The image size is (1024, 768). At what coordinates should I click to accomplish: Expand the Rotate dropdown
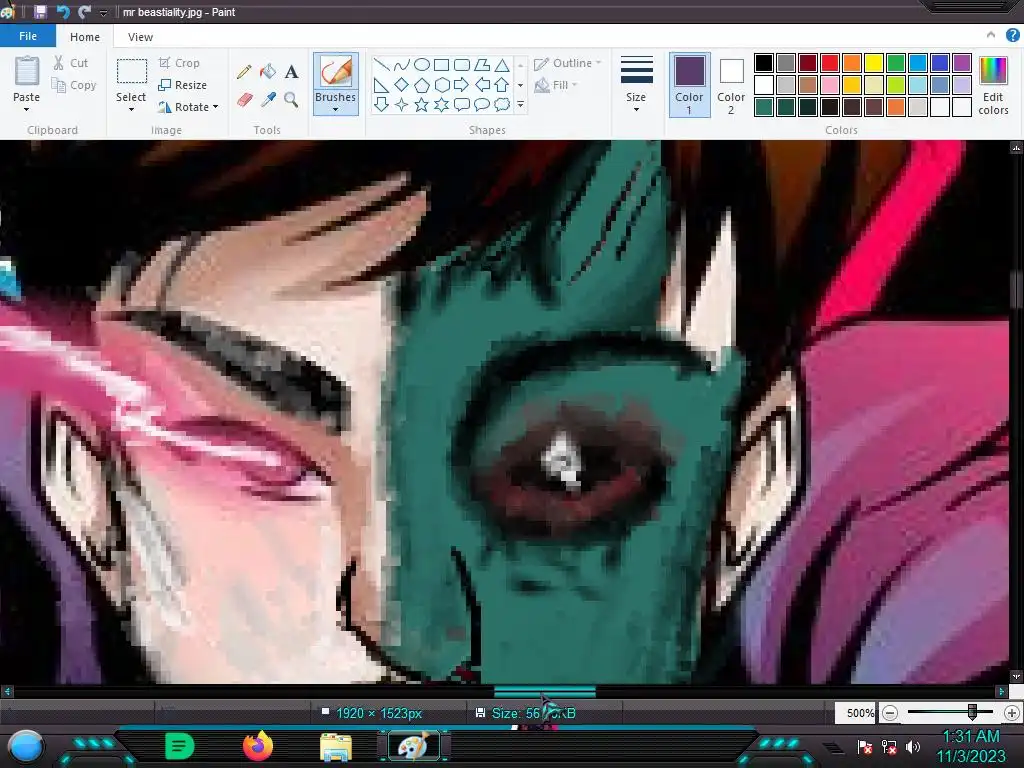pyautogui.click(x=216, y=106)
